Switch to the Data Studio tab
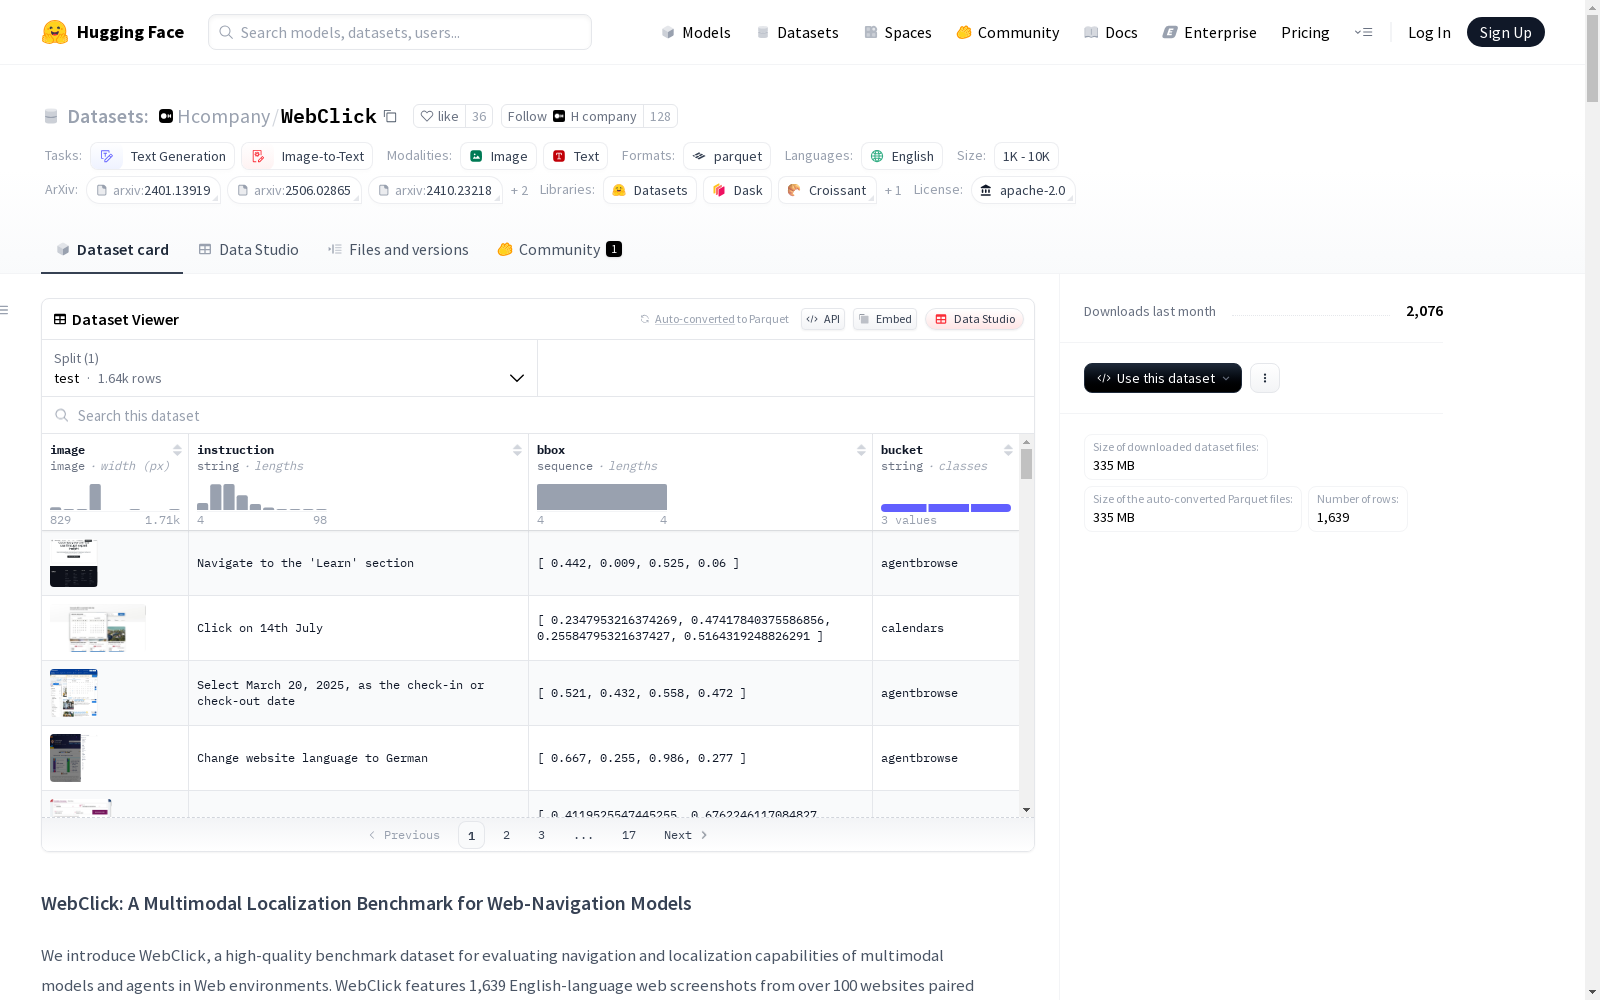Image resolution: width=1600 pixels, height=1000 pixels. (249, 250)
